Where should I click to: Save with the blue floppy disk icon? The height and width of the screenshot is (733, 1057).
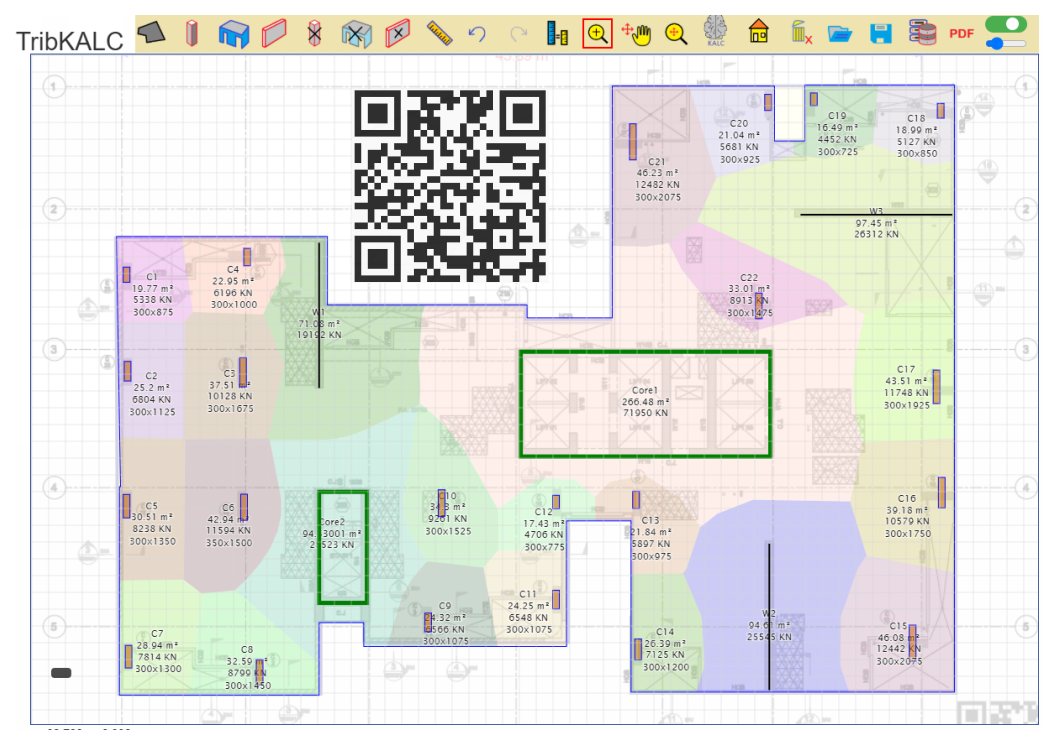point(880,33)
